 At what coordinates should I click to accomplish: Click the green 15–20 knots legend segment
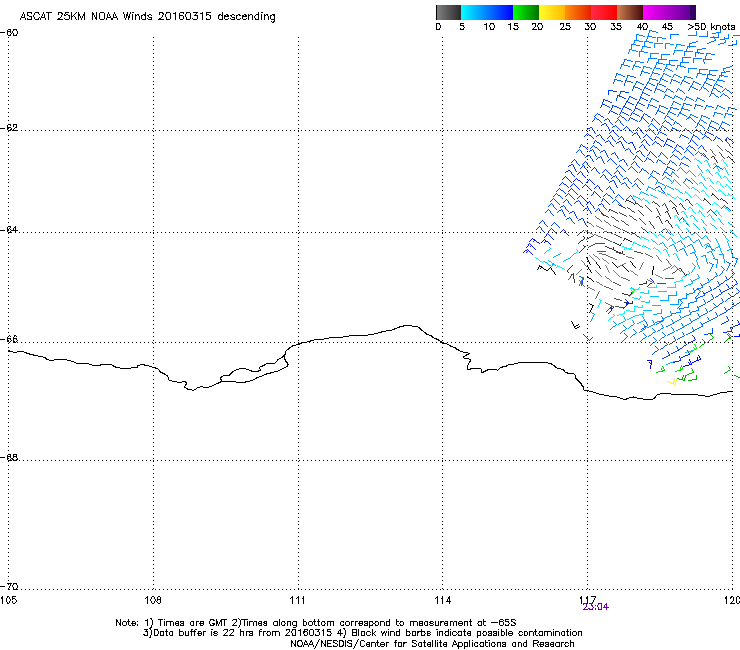pyautogui.click(x=526, y=12)
